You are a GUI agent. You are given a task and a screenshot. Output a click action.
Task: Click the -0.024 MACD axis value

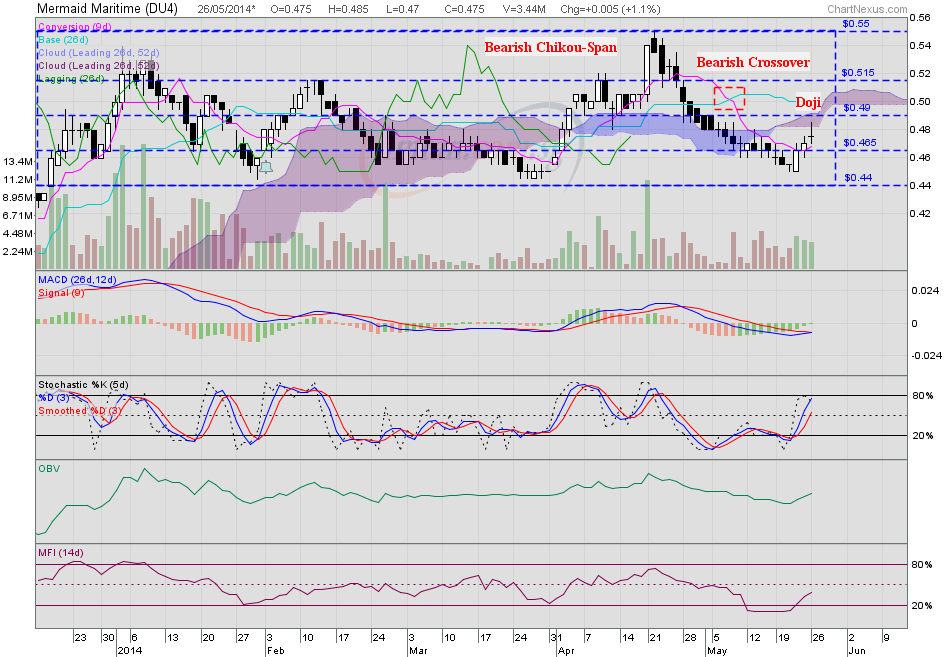click(x=926, y=356)
